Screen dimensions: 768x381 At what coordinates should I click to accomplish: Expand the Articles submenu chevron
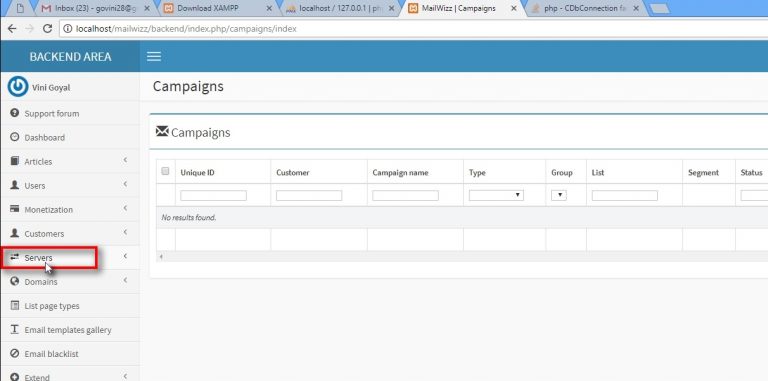[125, 160]
